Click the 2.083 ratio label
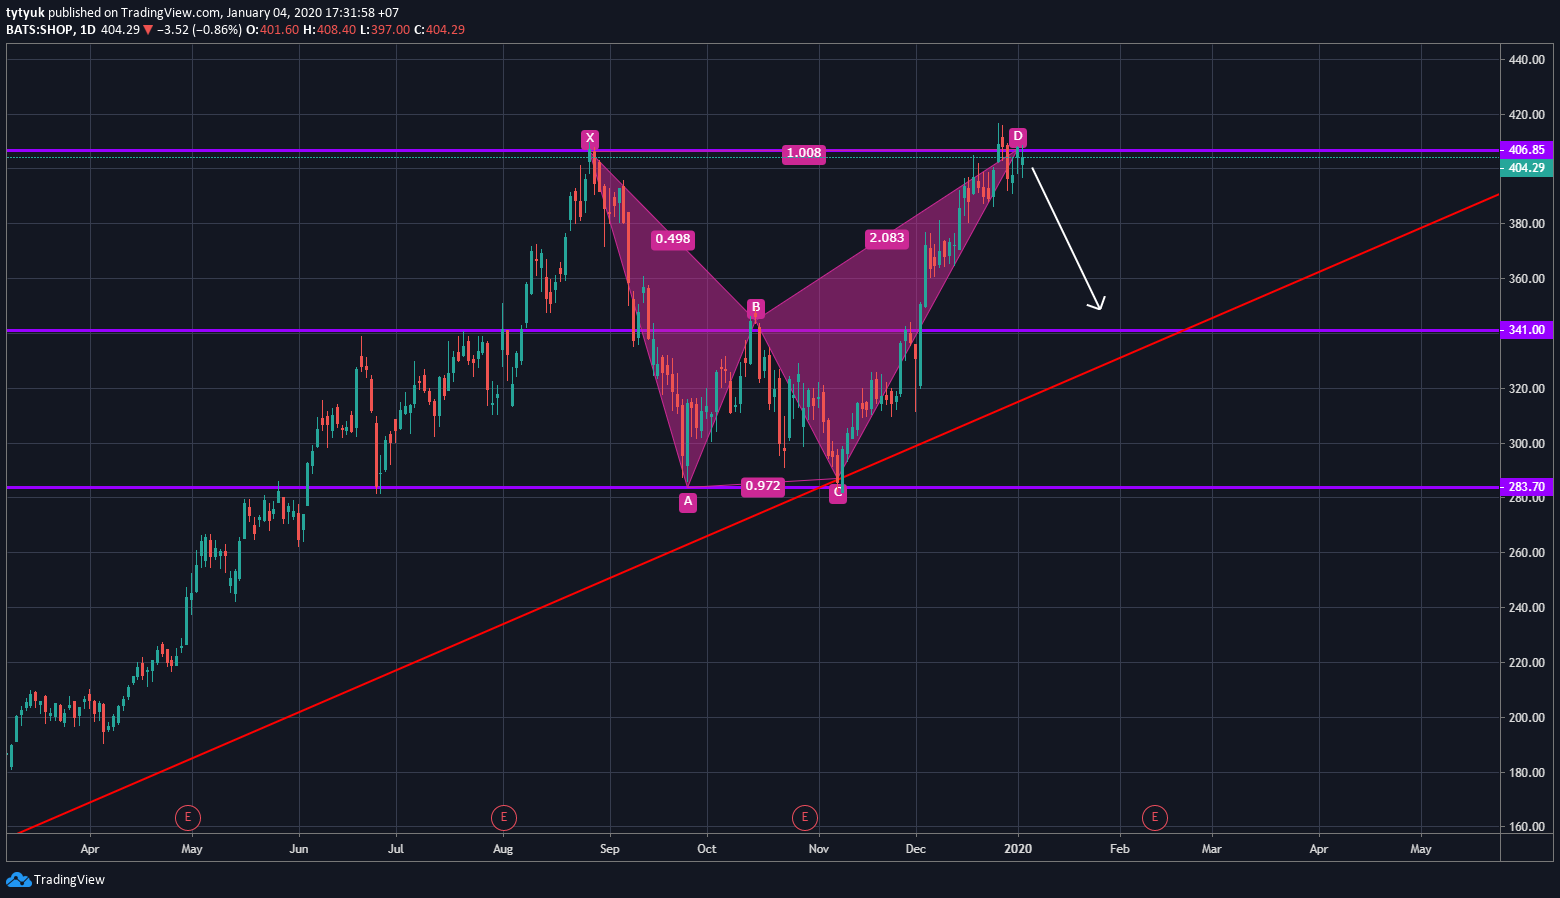The image size is (1560, 898). click(887, 238)
